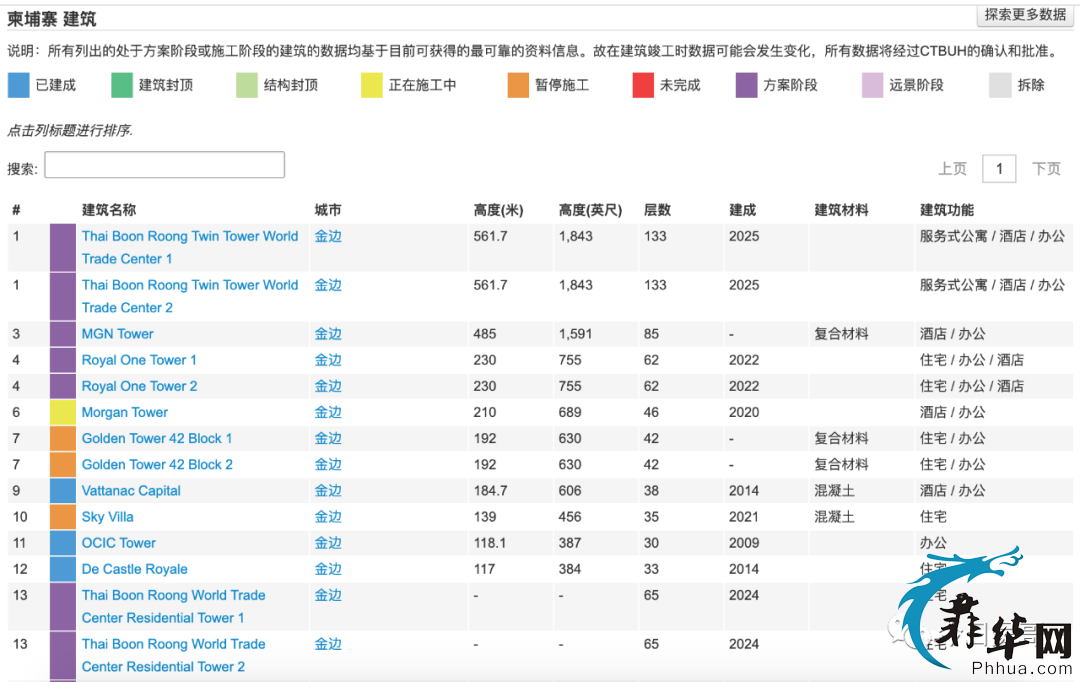Click green 建筑封顶 legend swatch
Viewport: 1080px width, 682px height.
122,85
